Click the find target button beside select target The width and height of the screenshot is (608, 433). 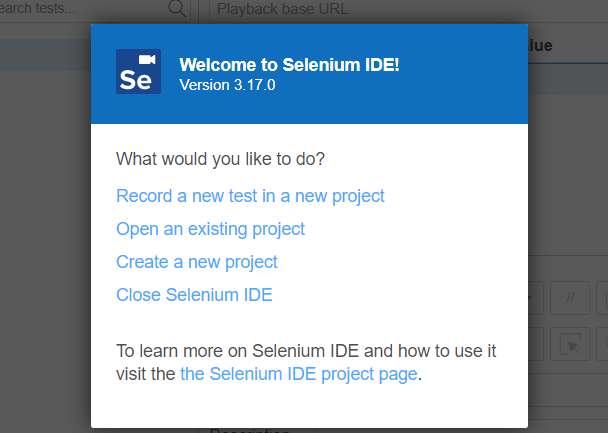tap(602, 345)
